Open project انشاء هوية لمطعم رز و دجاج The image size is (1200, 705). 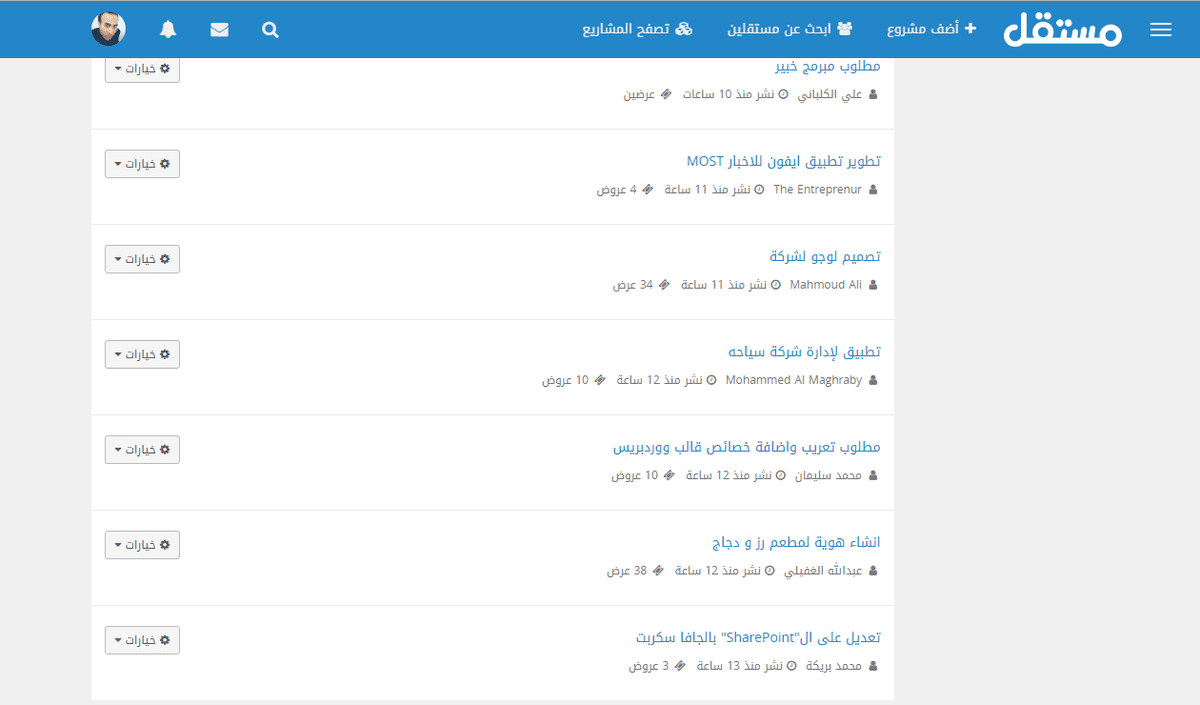796,543
